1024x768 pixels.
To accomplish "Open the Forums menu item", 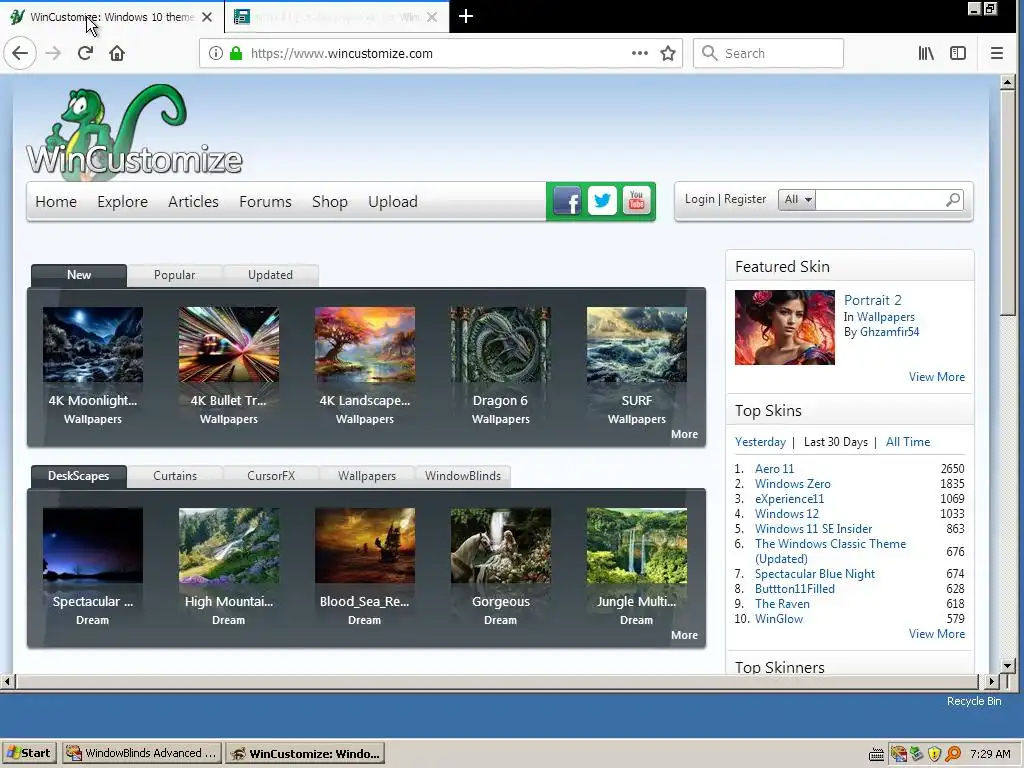I will pos(265,202).
